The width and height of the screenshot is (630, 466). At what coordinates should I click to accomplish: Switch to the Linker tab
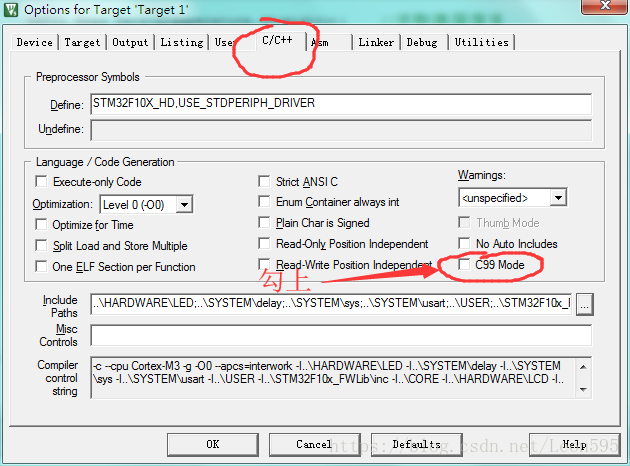[x=376, y=42]
